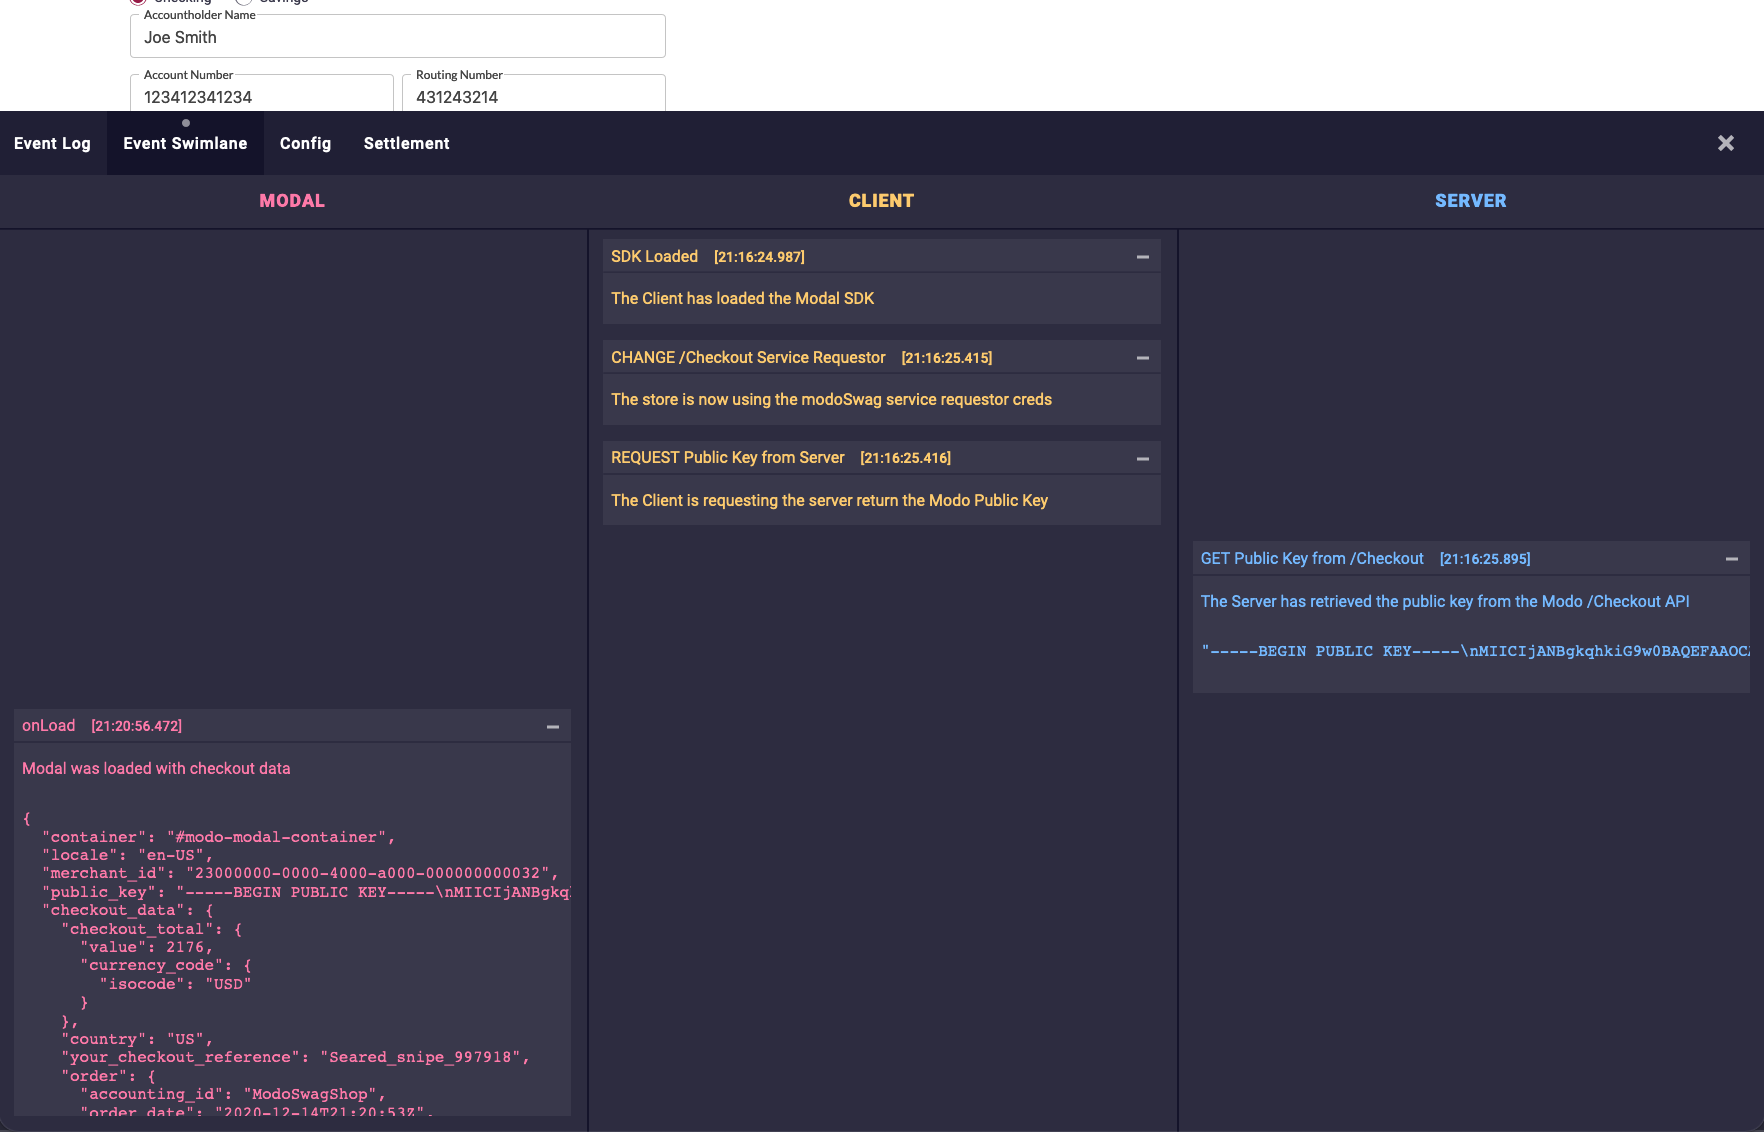Click the MODAL swimlane header
The width and height of the screenshot is (1764, 1132).
point(292,201)
